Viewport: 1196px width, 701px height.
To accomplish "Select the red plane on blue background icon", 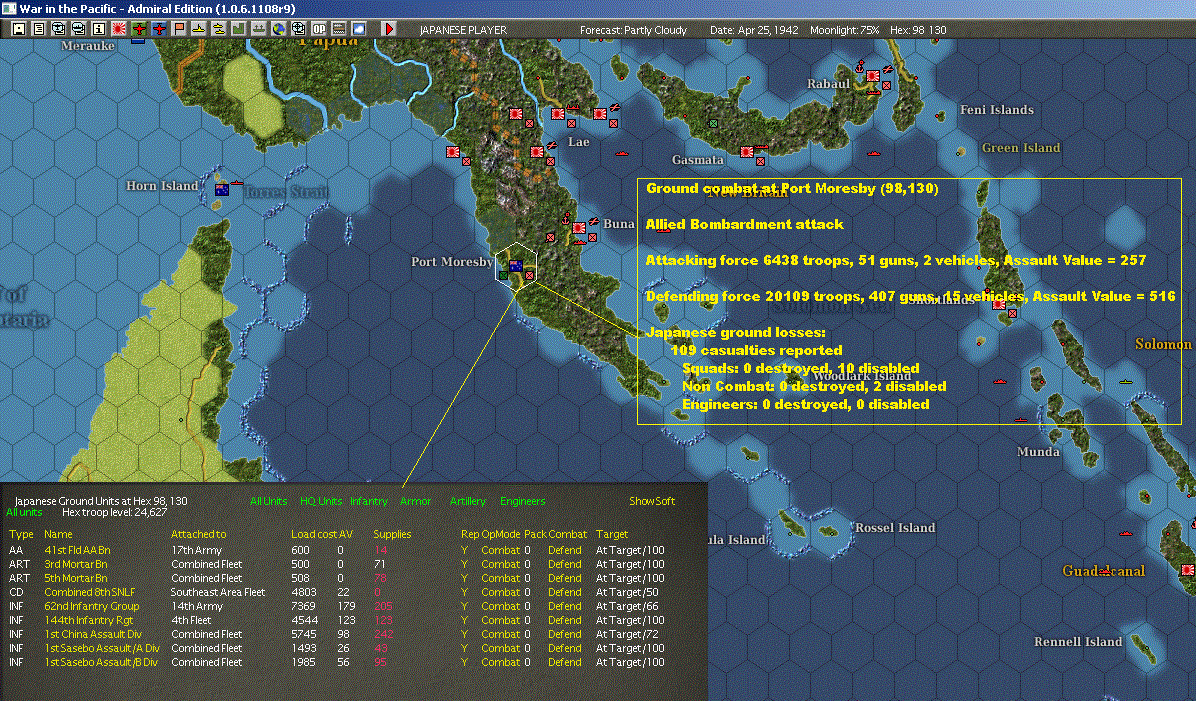I will click(x=159, y=29).
